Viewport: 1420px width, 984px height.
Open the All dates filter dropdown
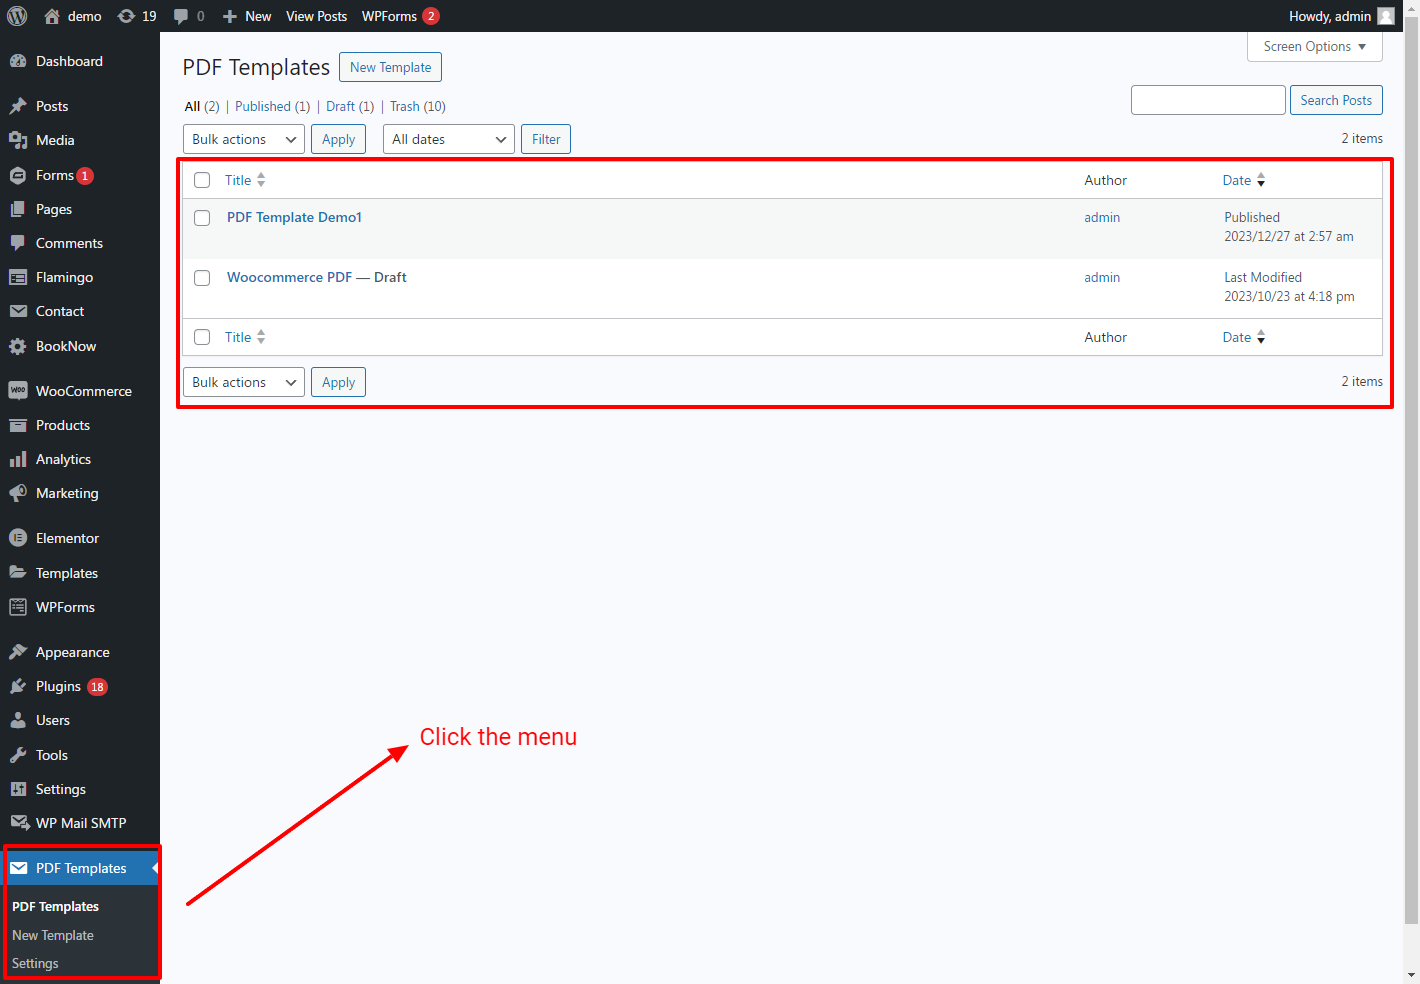tap(448, 139)
